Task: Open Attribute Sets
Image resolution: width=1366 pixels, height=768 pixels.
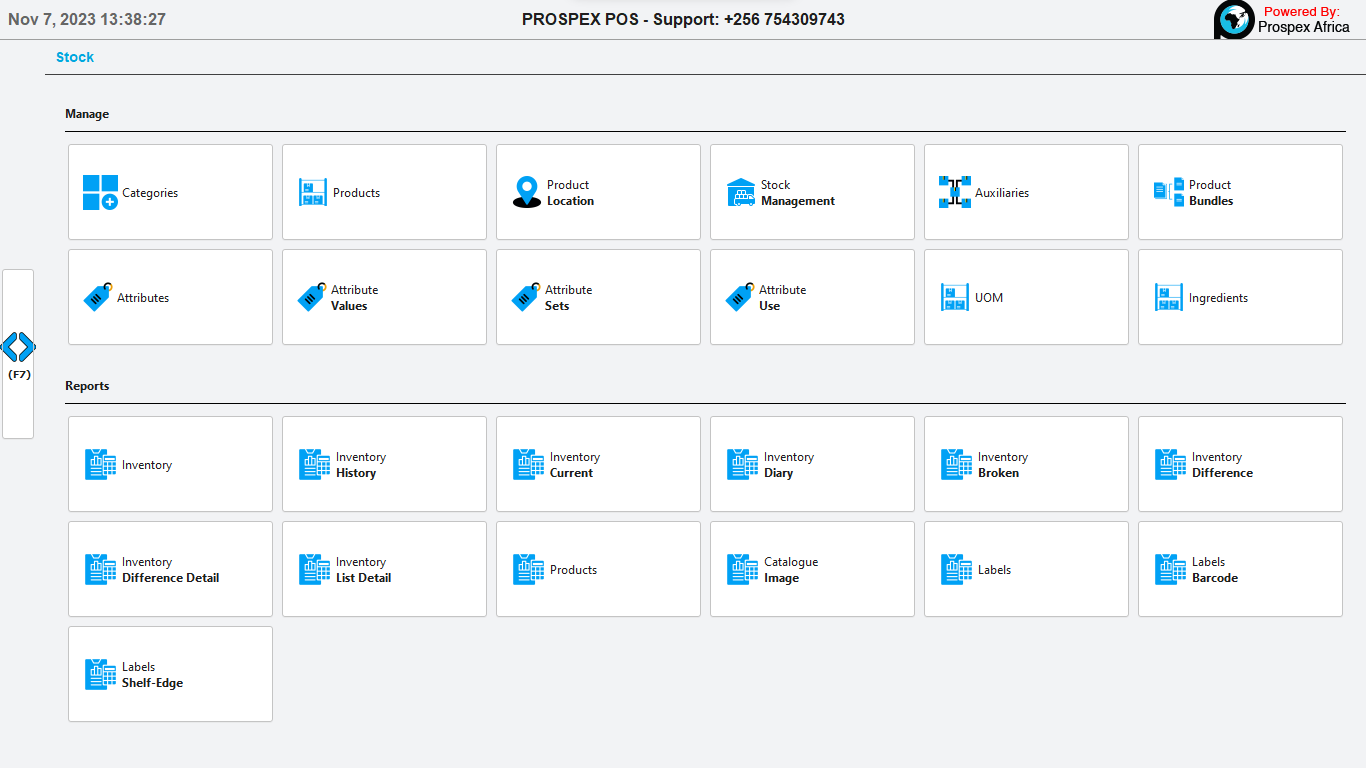Action: pos(598,297)
